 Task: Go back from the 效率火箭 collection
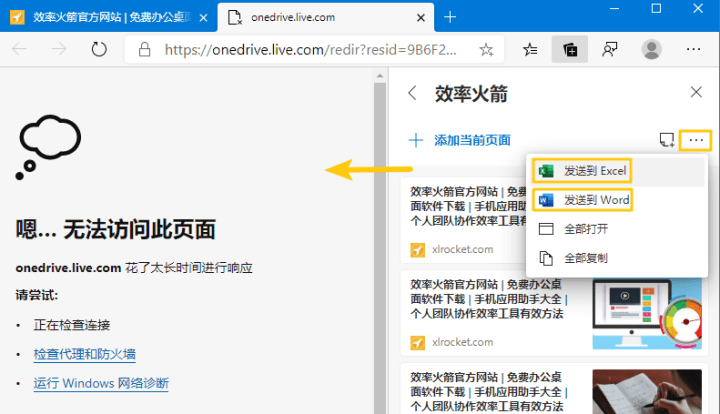(x=412, y=93)
